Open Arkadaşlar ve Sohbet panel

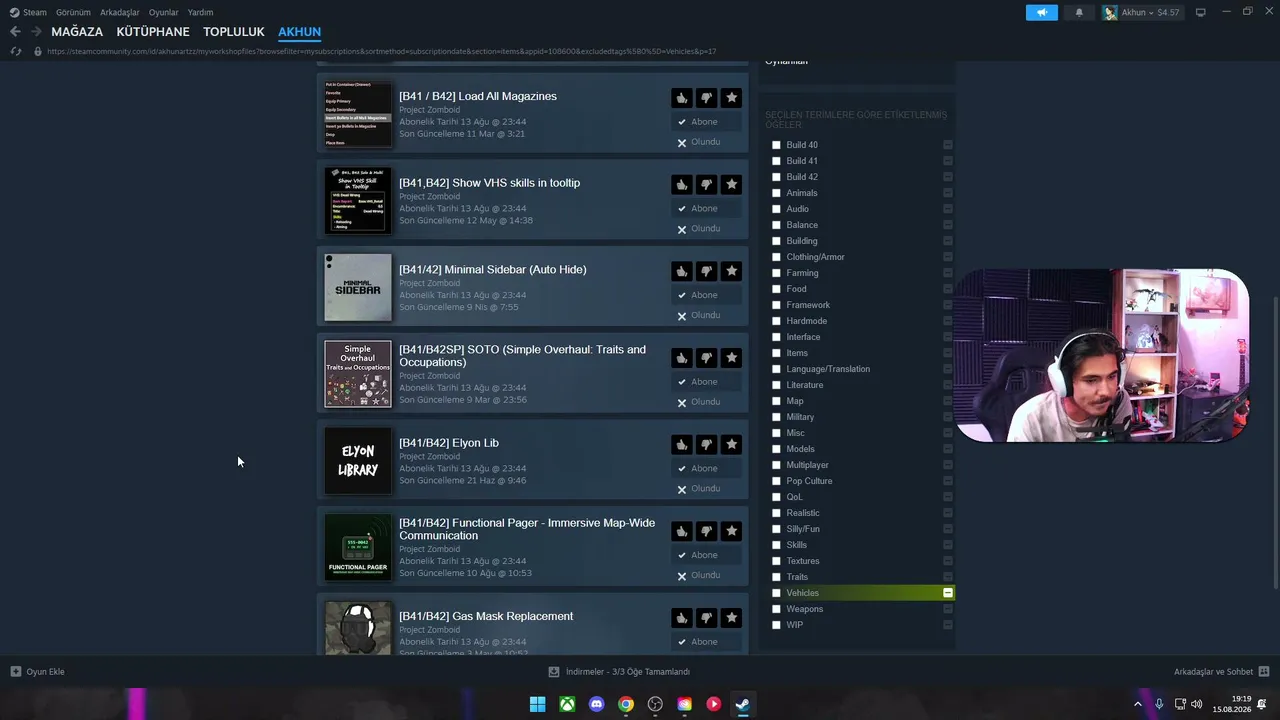coord(1221,672)
